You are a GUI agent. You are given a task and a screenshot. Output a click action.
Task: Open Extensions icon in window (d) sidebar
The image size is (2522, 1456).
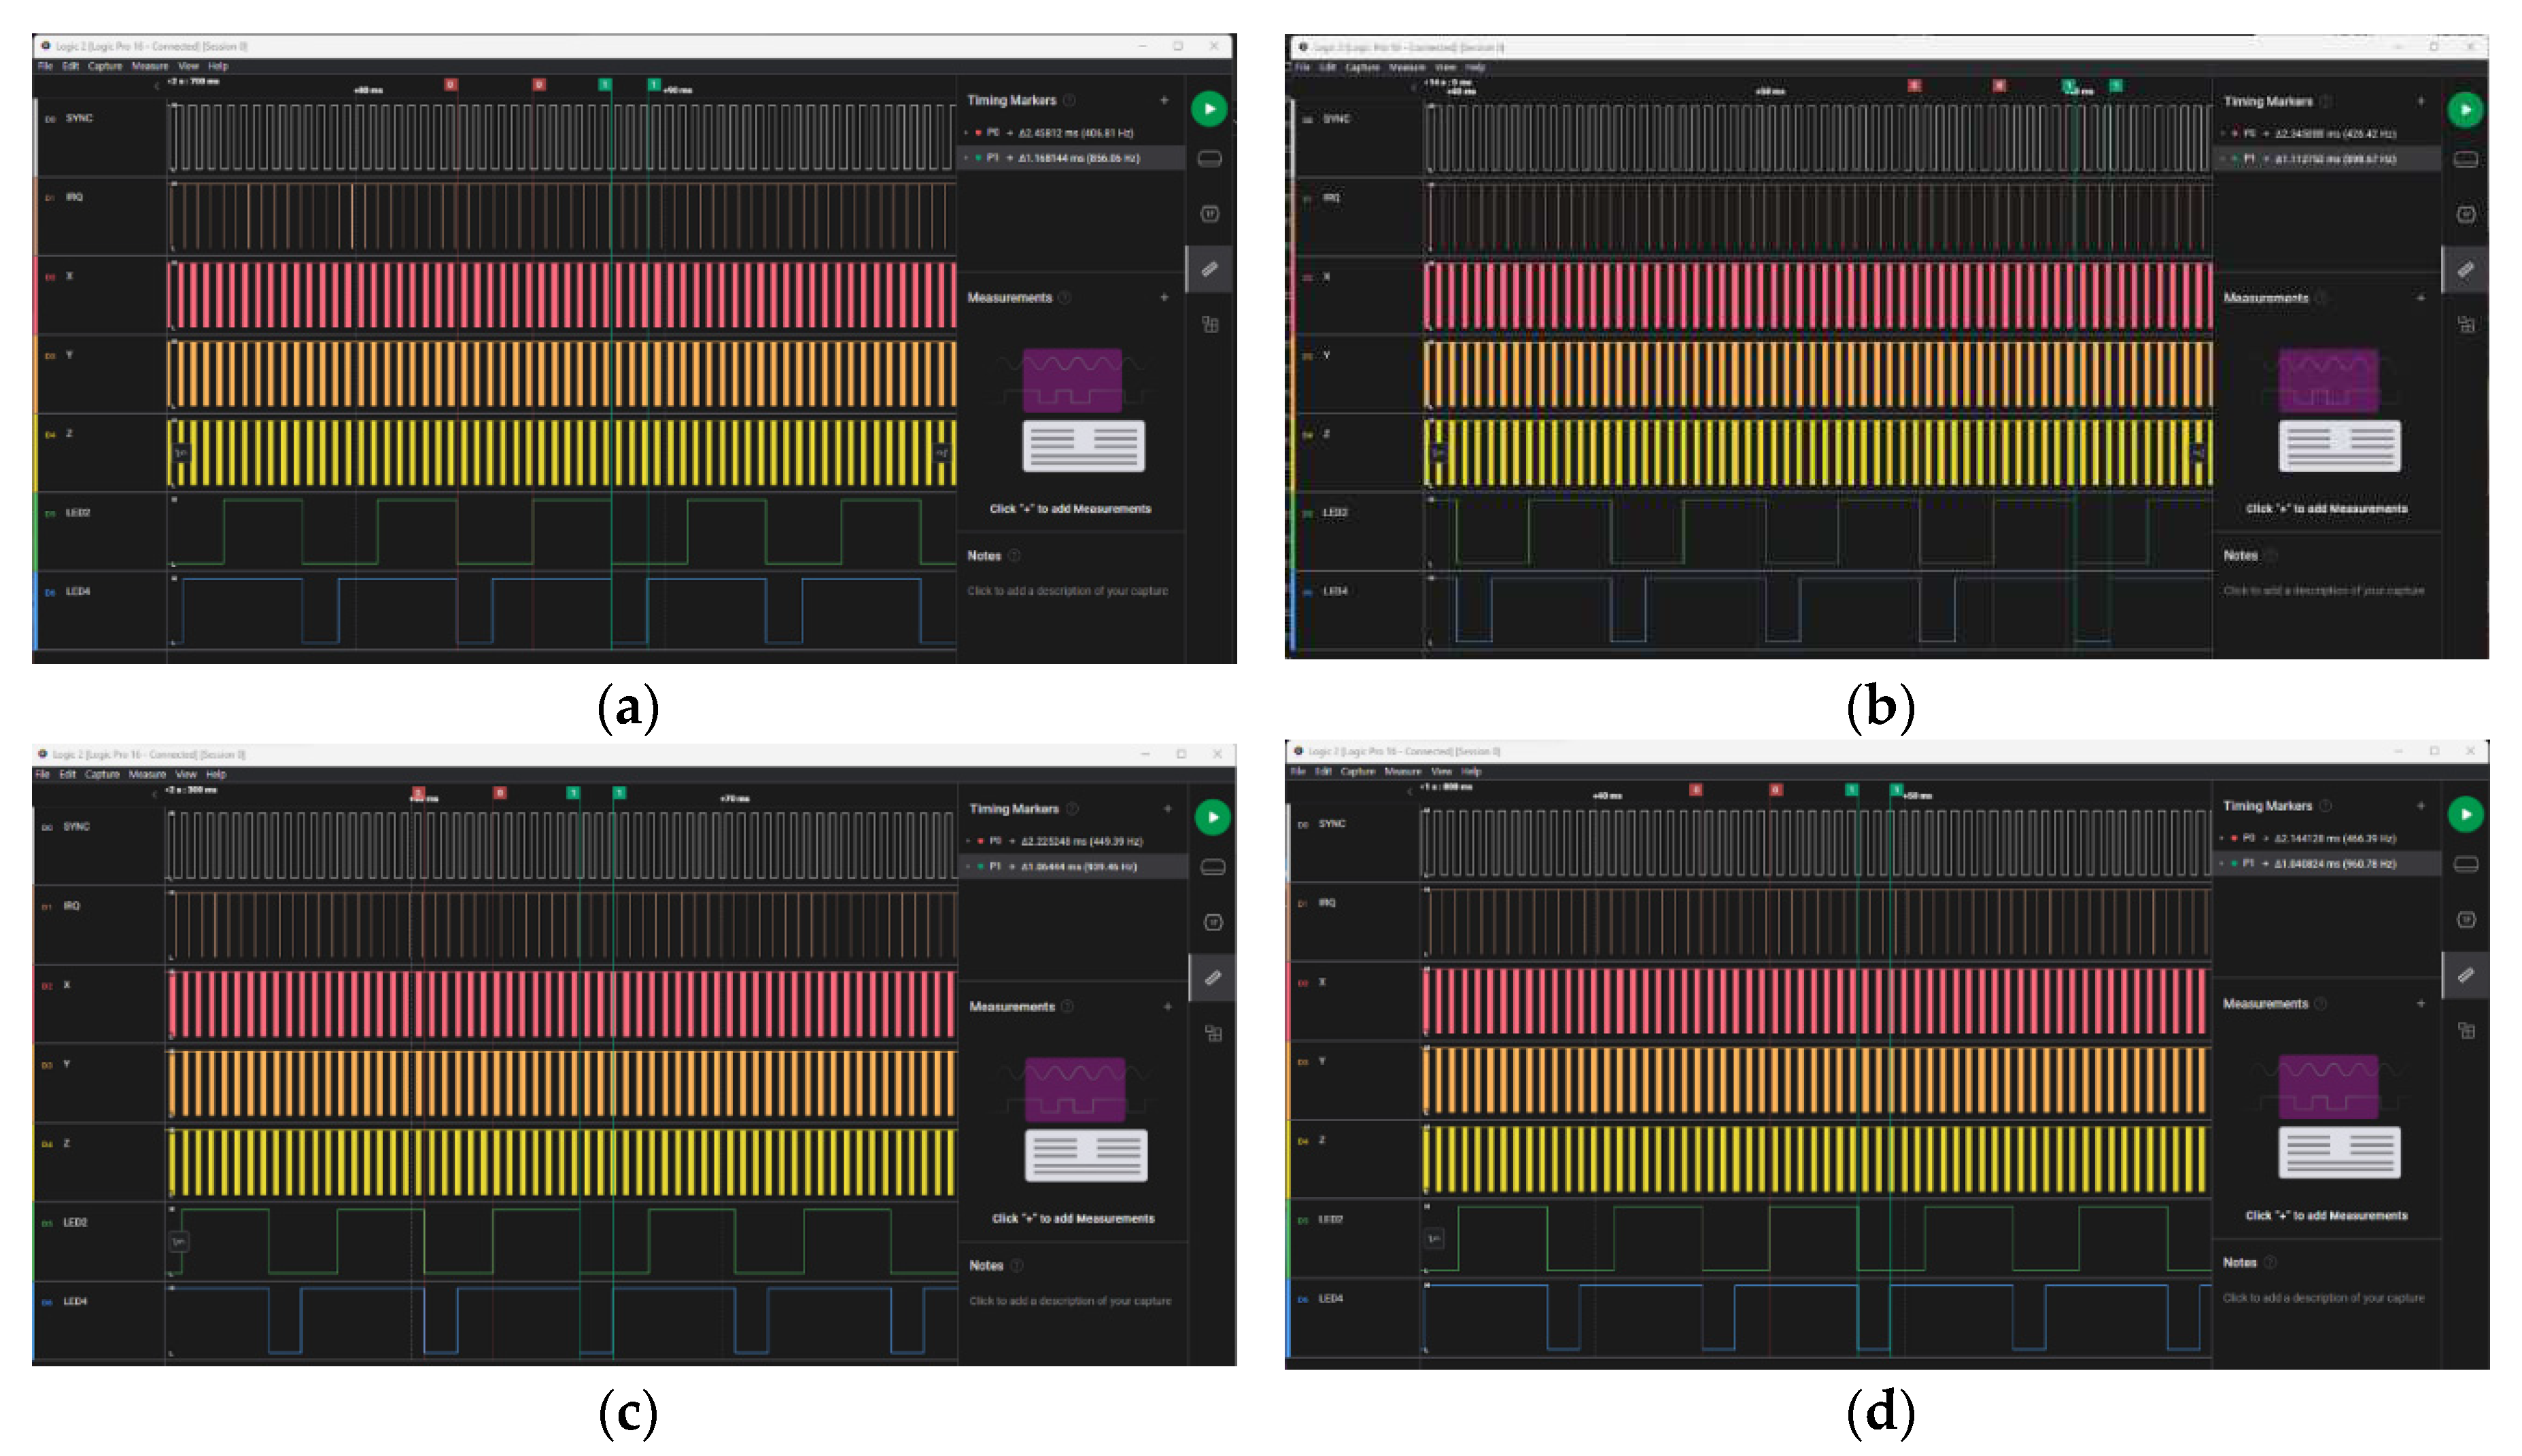[2466, 1030]
